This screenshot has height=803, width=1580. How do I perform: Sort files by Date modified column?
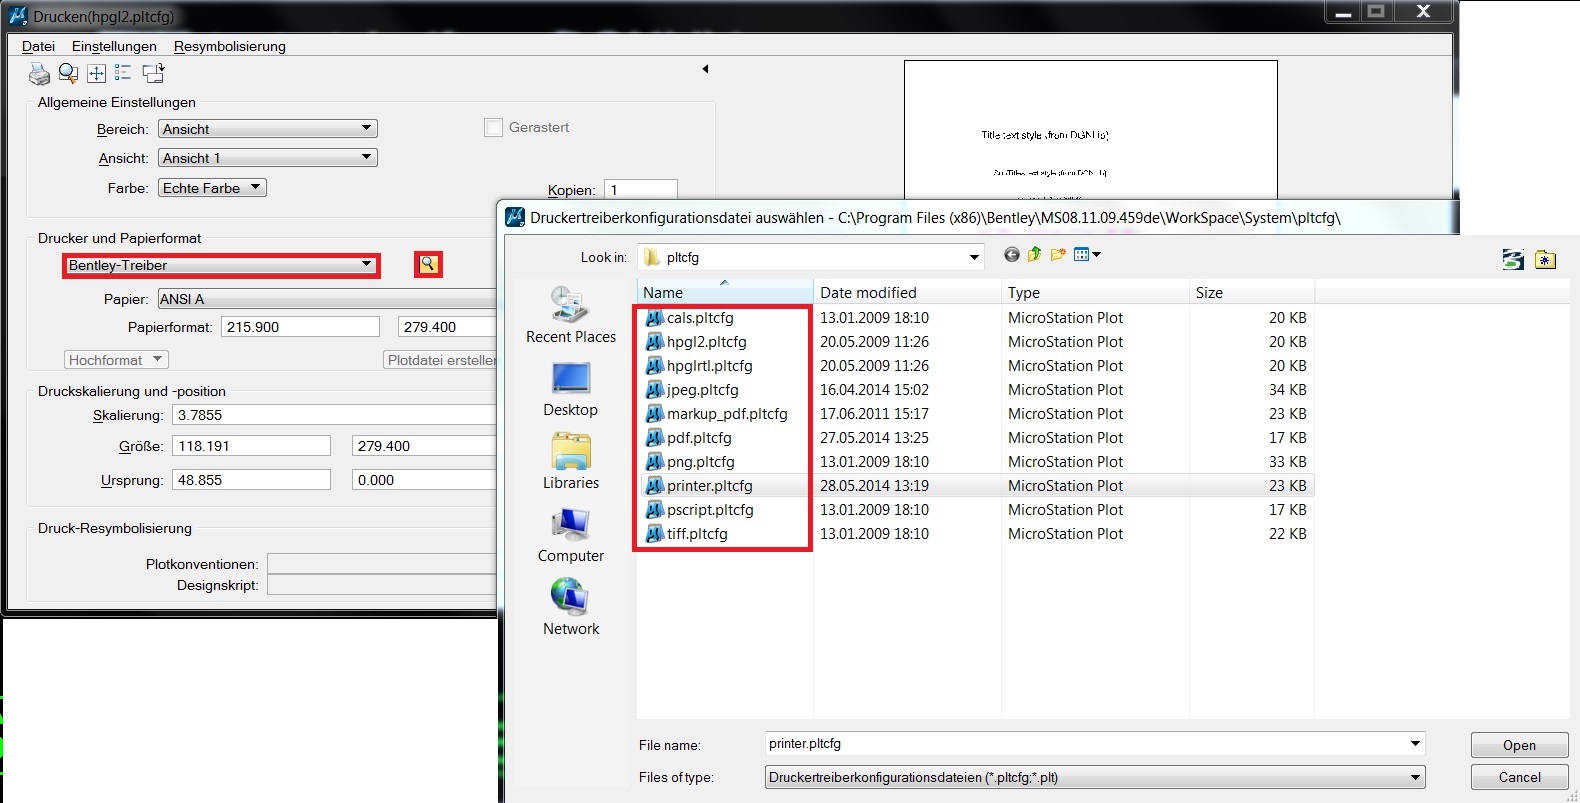click(x=907, y=292)
